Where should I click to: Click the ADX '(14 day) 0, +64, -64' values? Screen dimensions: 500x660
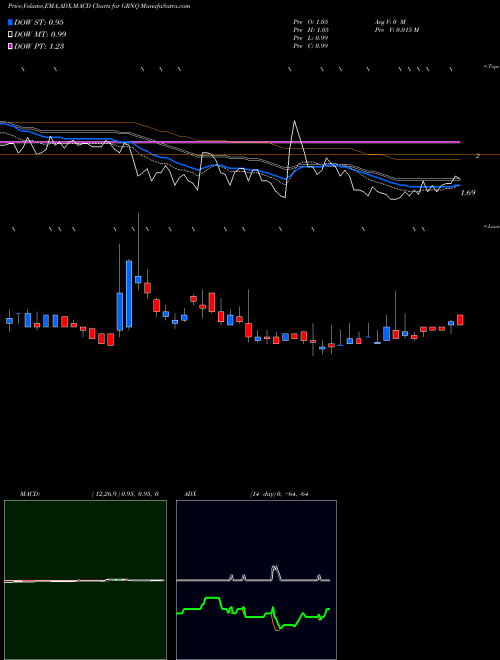[279, 494]
